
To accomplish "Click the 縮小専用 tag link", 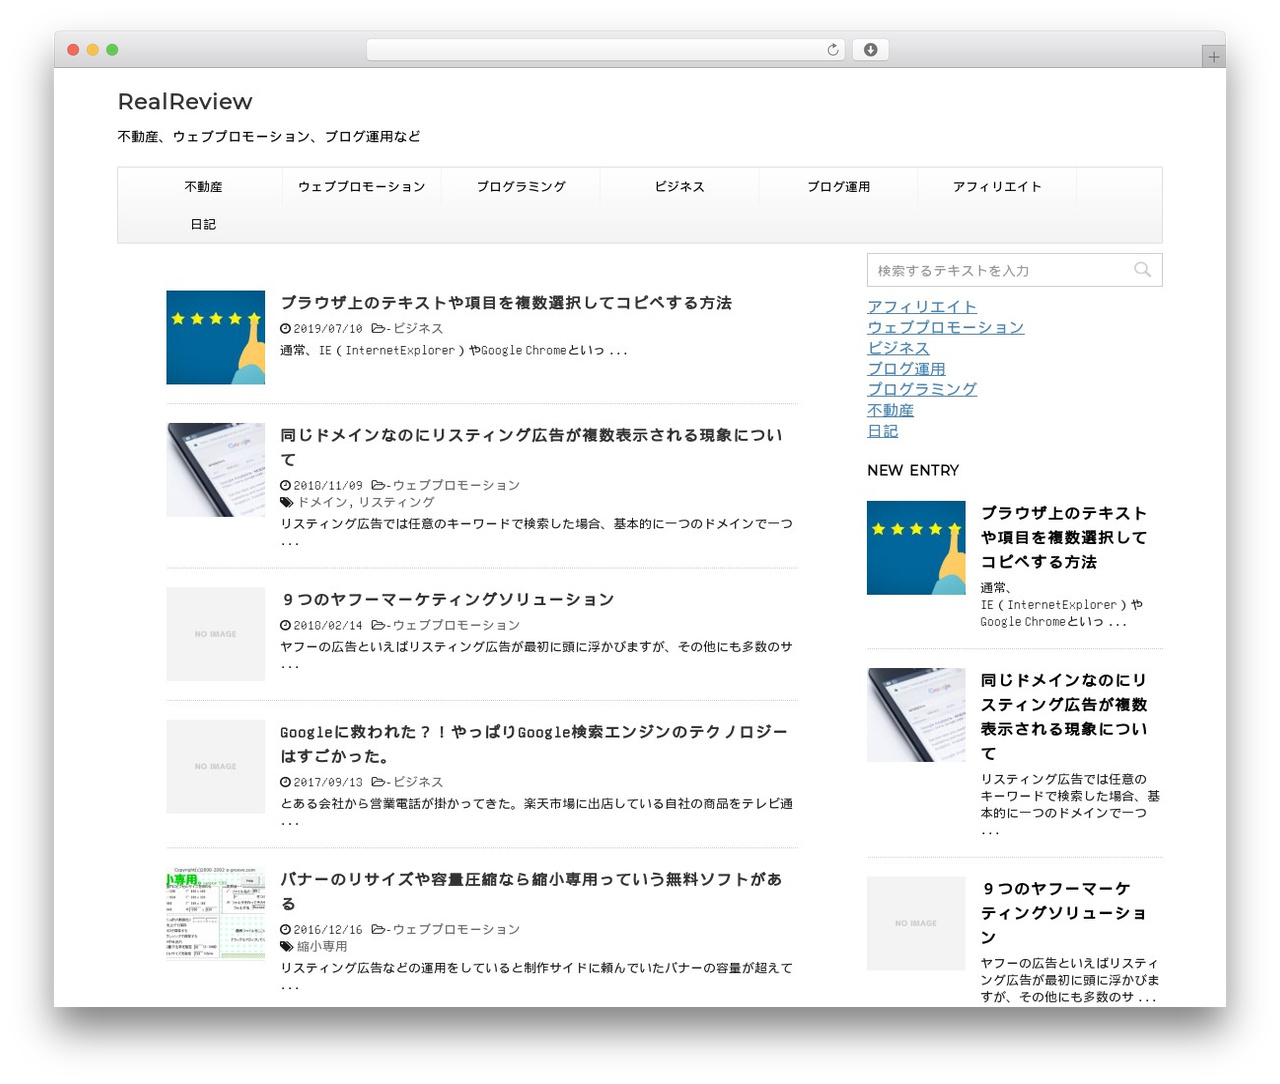I will pos(322,946).
